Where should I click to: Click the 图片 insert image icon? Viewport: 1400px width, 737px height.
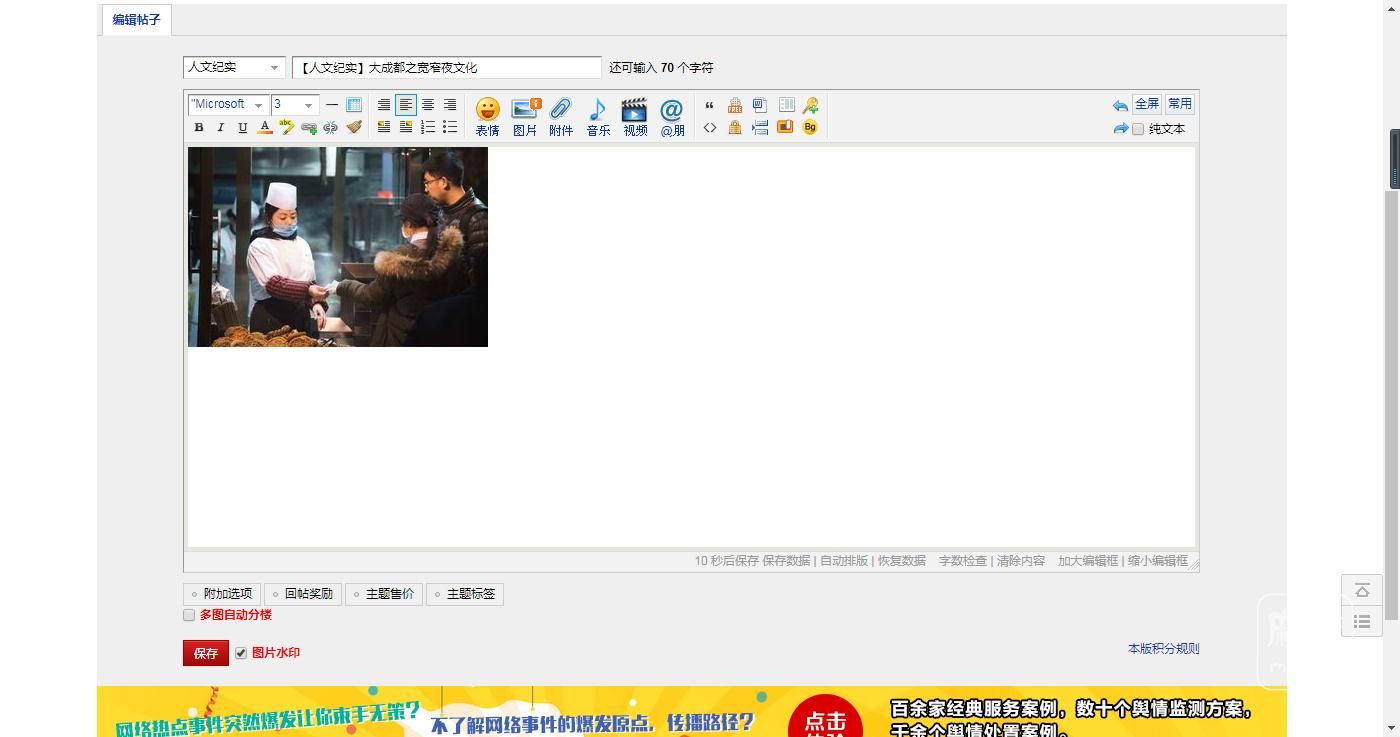(x=525, y=116)
